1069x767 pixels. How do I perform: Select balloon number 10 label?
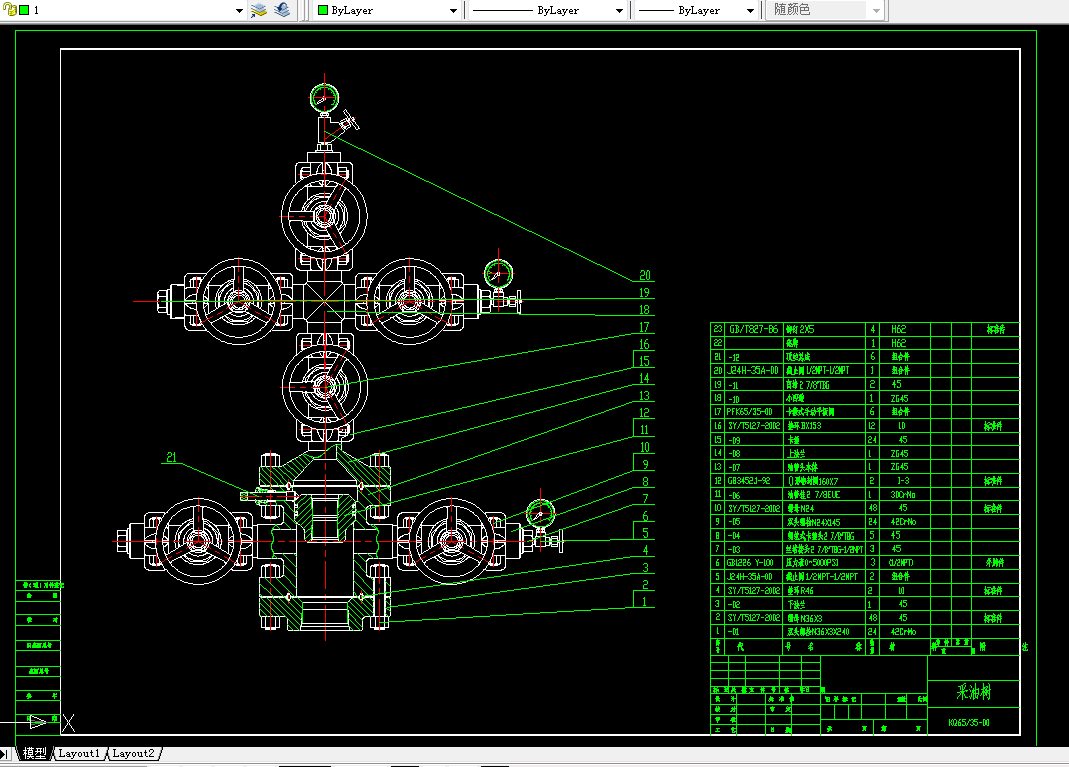pyautogui.click(x=644, y=447)
